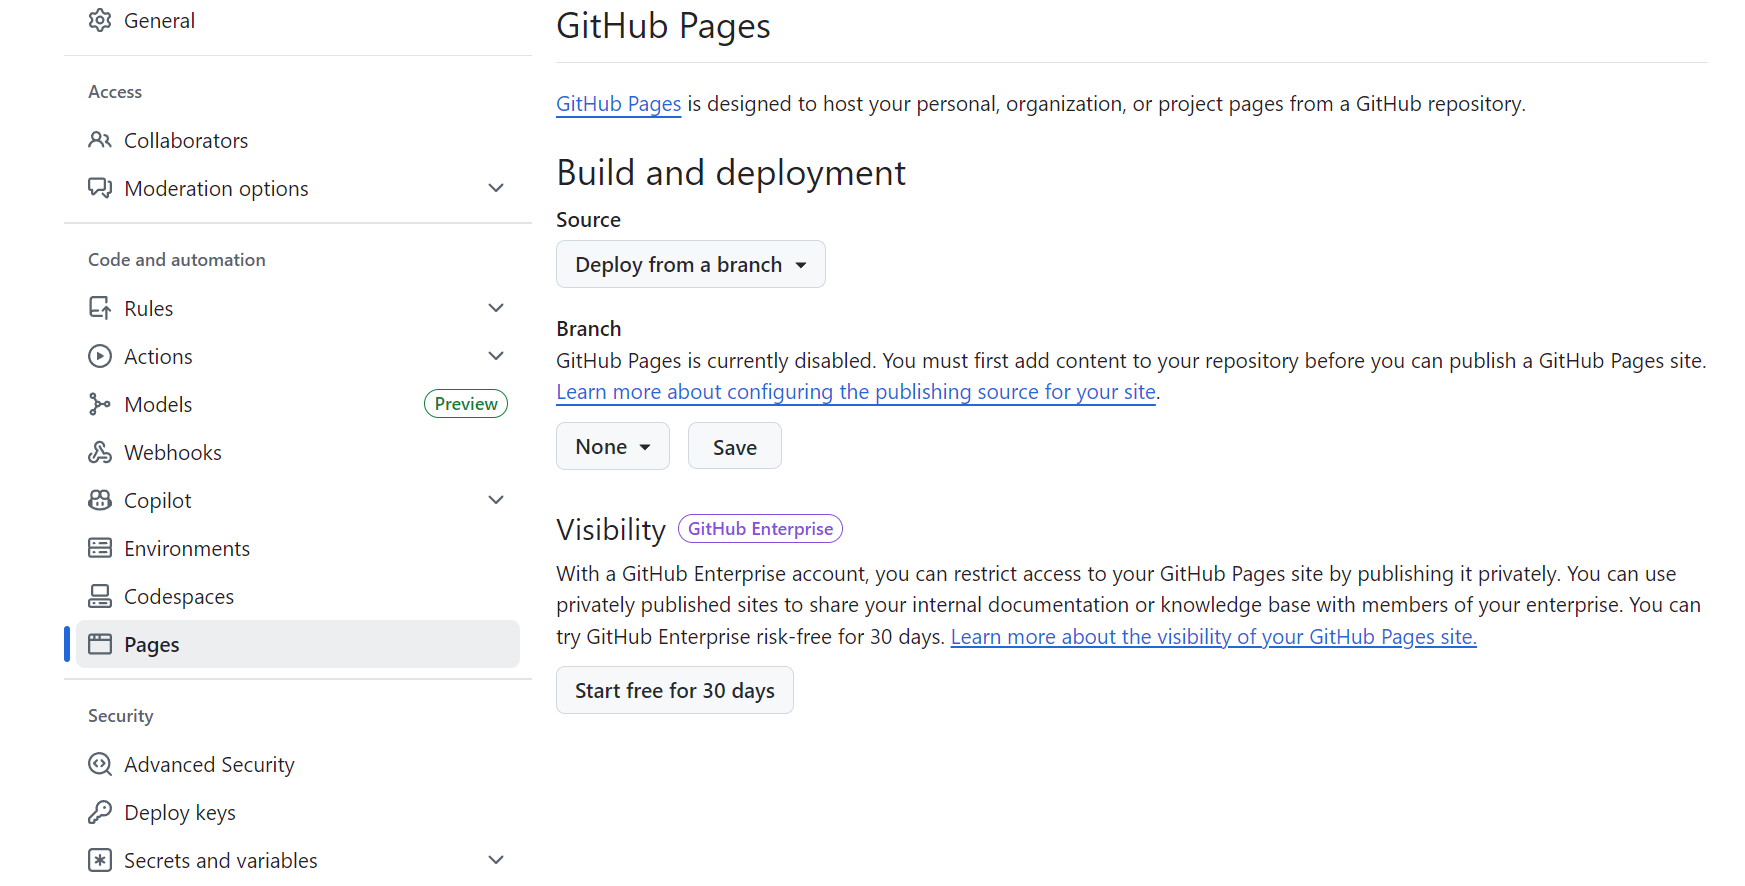Click the Webhooks icon in sidebar
The image size is (1745, 886).
pos(100,452)
